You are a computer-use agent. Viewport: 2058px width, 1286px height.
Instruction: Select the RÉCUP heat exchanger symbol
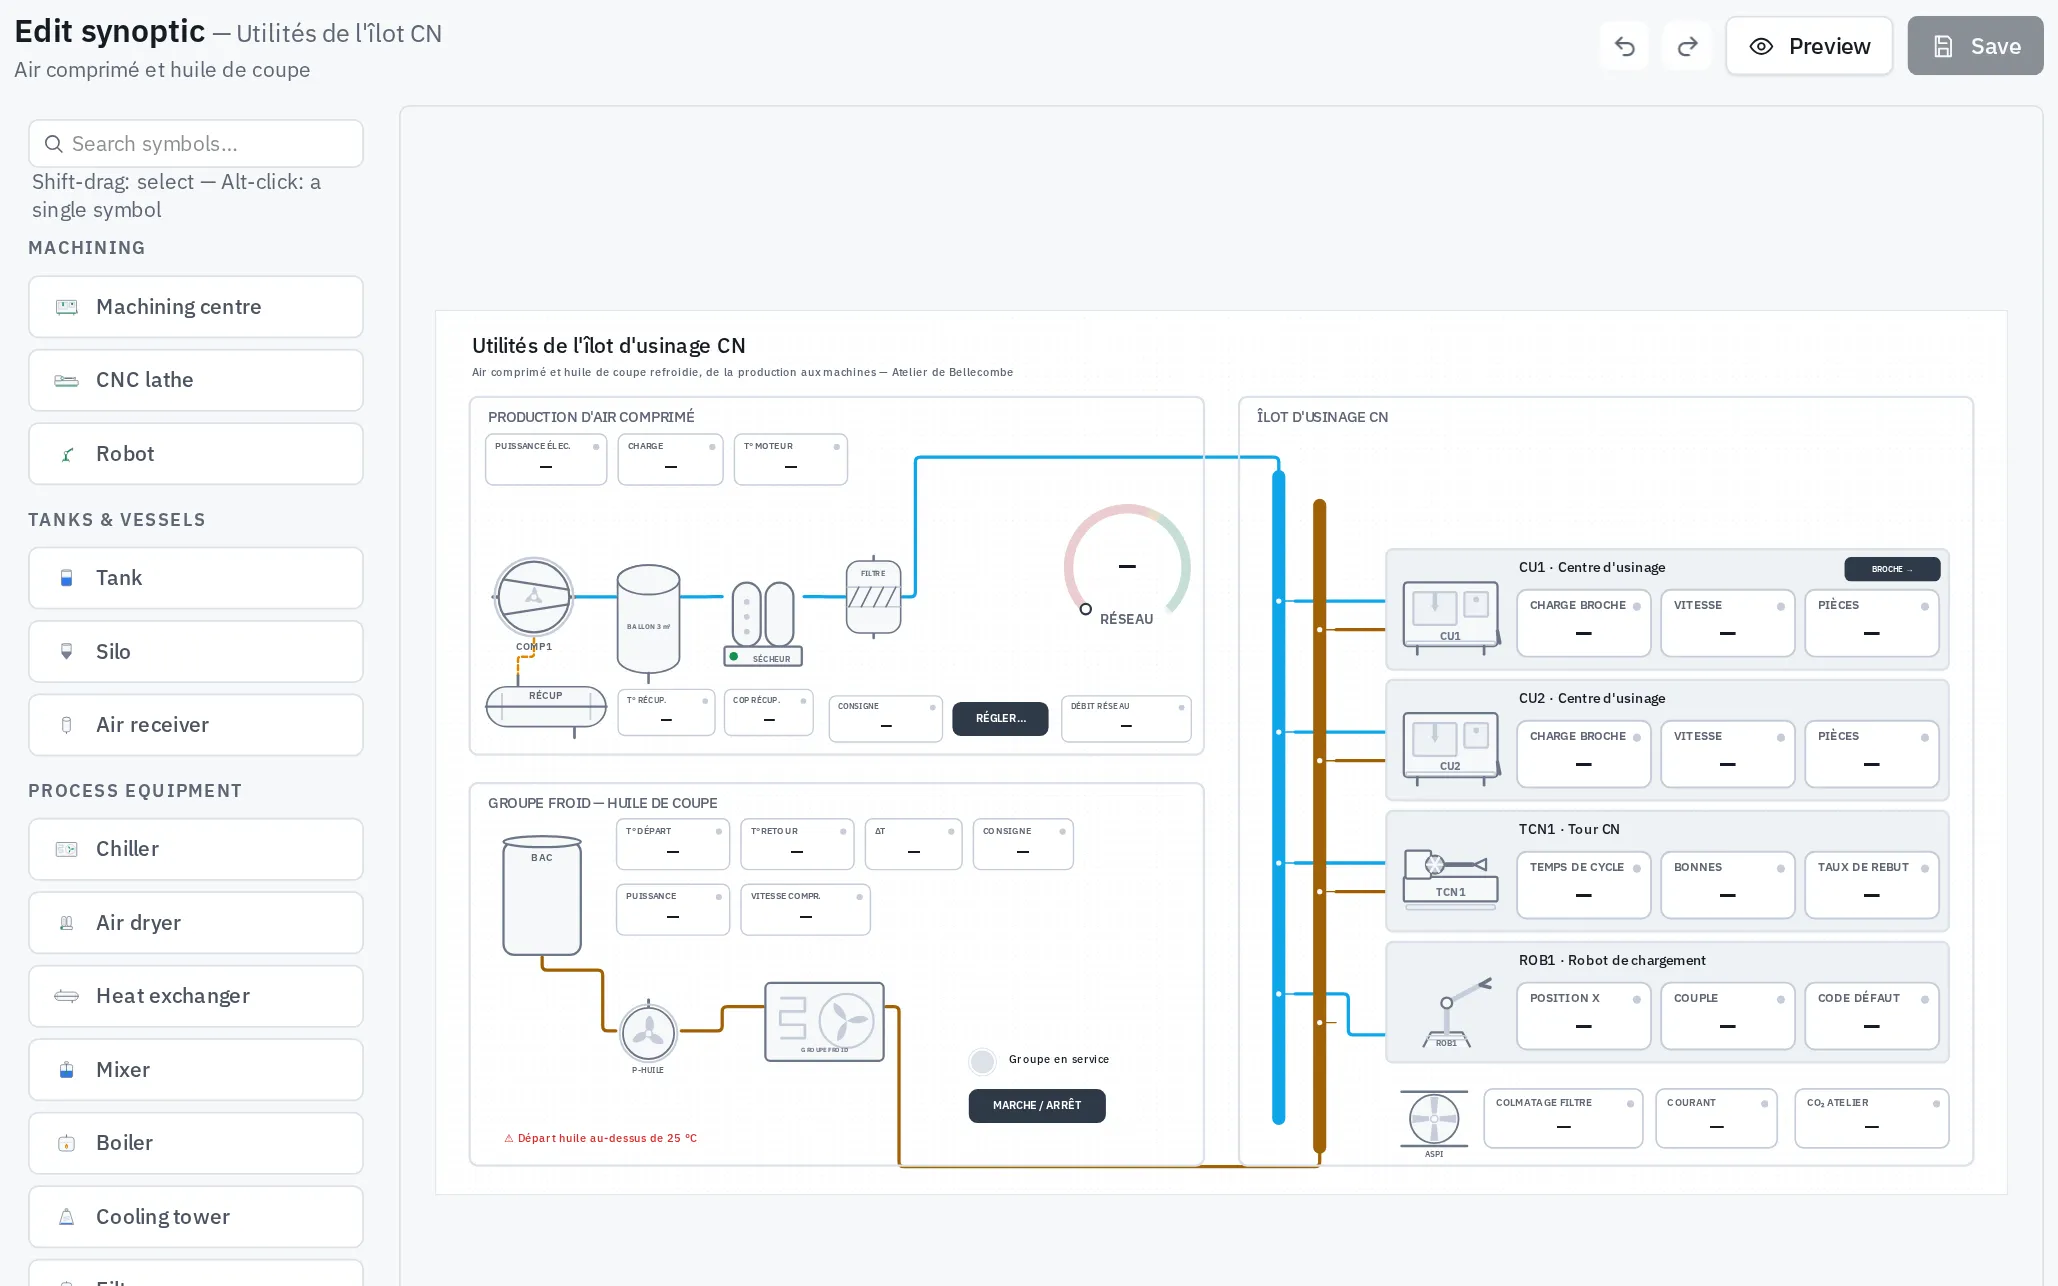tap(546, 707)
